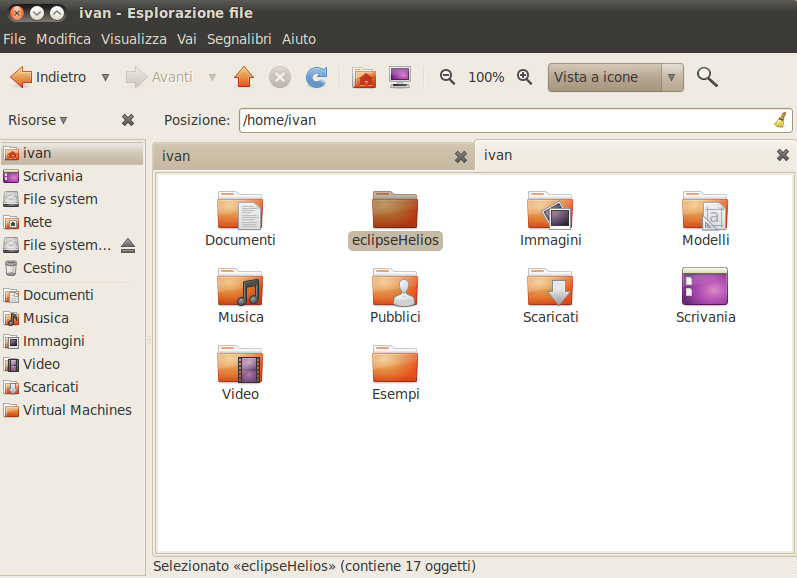Go back with the Indietro arrow
The width and height of the screenshot is (797, 578).
[x=48, y=77]
